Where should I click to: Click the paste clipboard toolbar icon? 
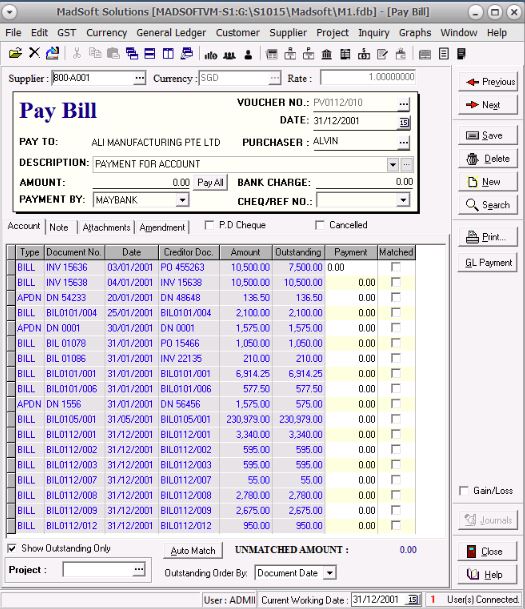pyautogui.click(x=113, y=53)
